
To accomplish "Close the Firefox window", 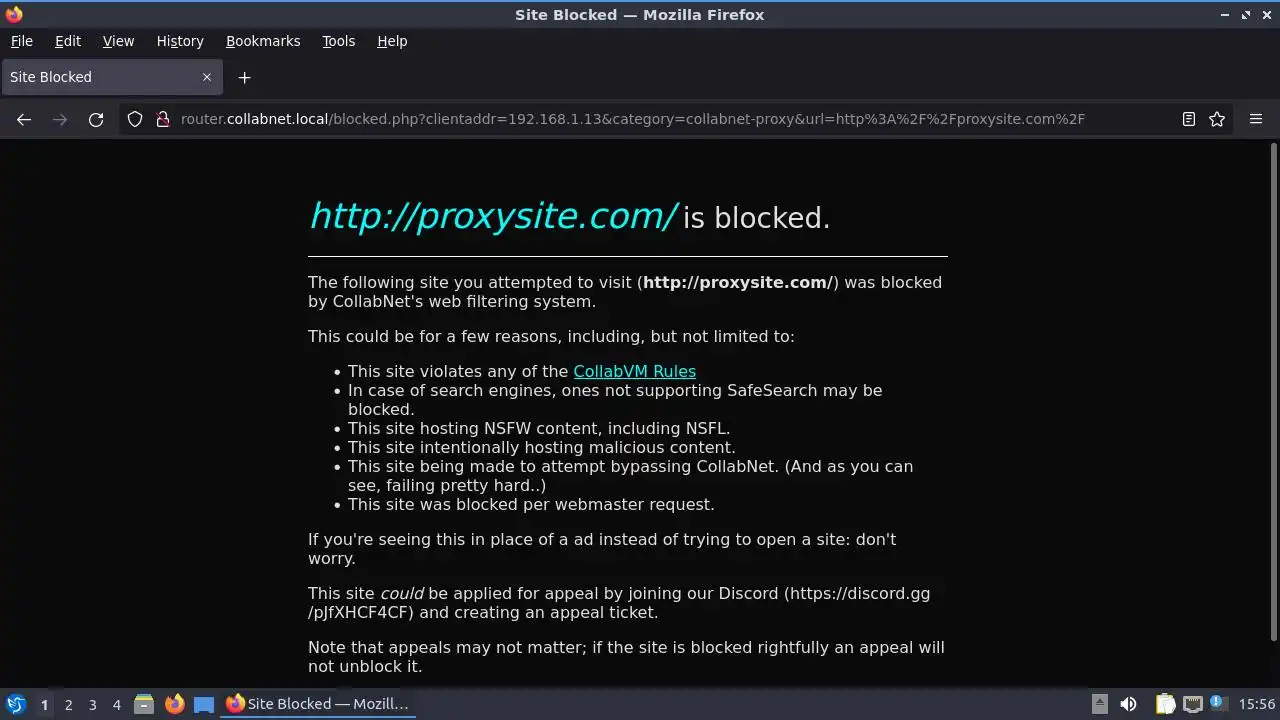I will coord(1266,15).
